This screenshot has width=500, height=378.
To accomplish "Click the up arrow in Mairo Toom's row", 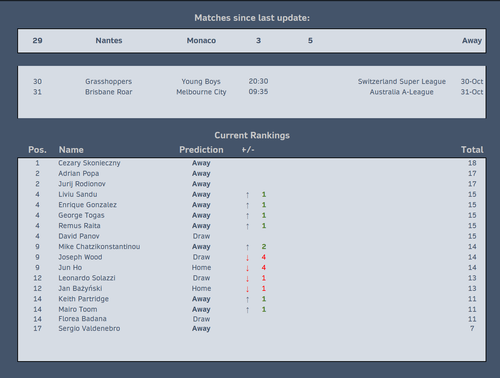I will point(248,310).
